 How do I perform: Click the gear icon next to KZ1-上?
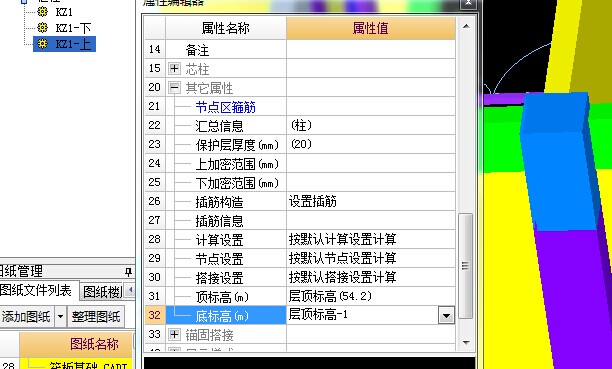(x=42, y=44)
